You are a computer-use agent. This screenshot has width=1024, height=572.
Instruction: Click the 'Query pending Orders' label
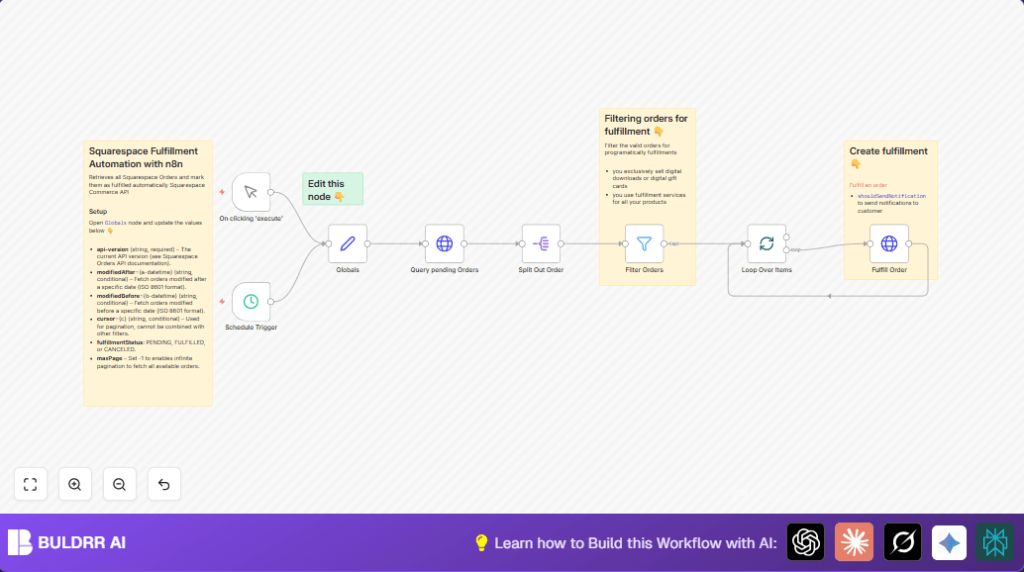tap(444, 270)
